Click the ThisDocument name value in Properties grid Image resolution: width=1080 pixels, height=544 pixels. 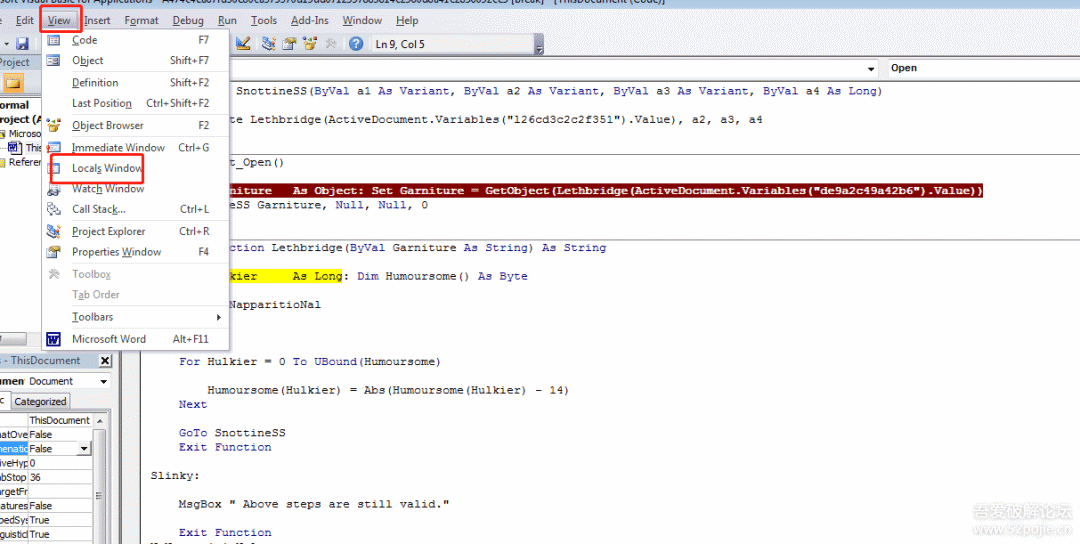(60, 420)
